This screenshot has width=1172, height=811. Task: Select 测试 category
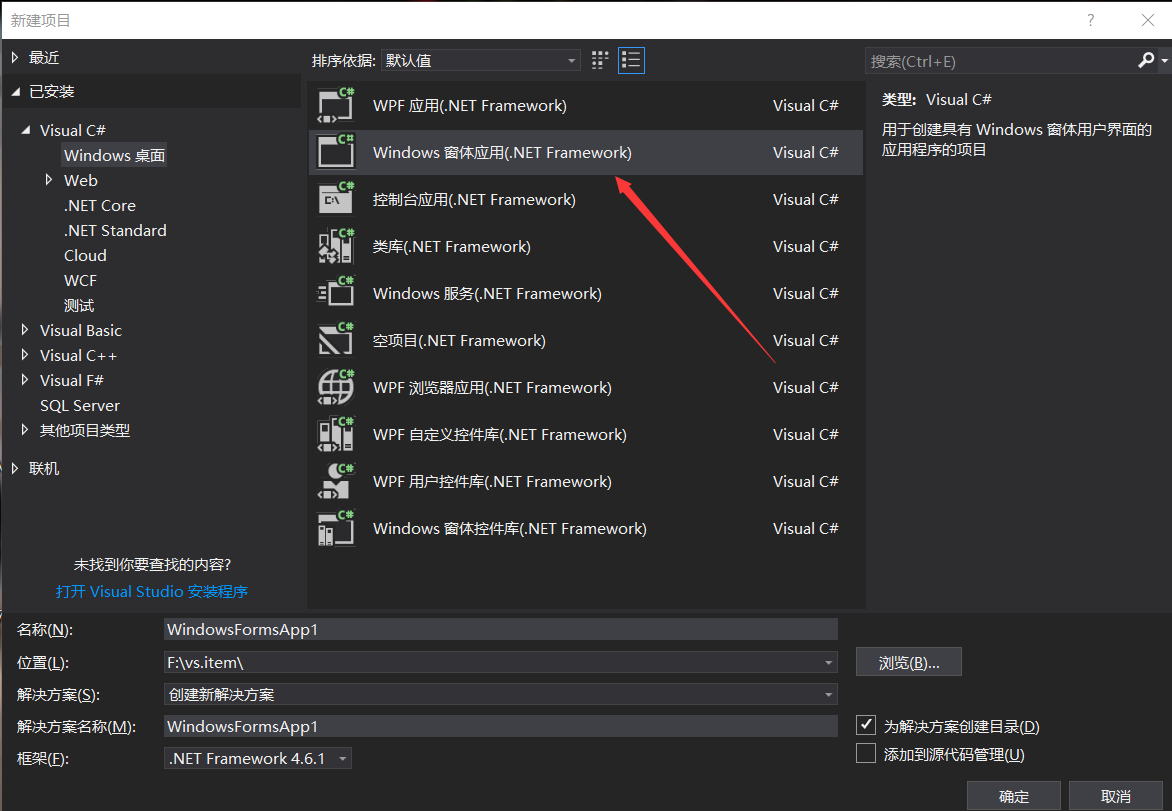coord(78,306)
